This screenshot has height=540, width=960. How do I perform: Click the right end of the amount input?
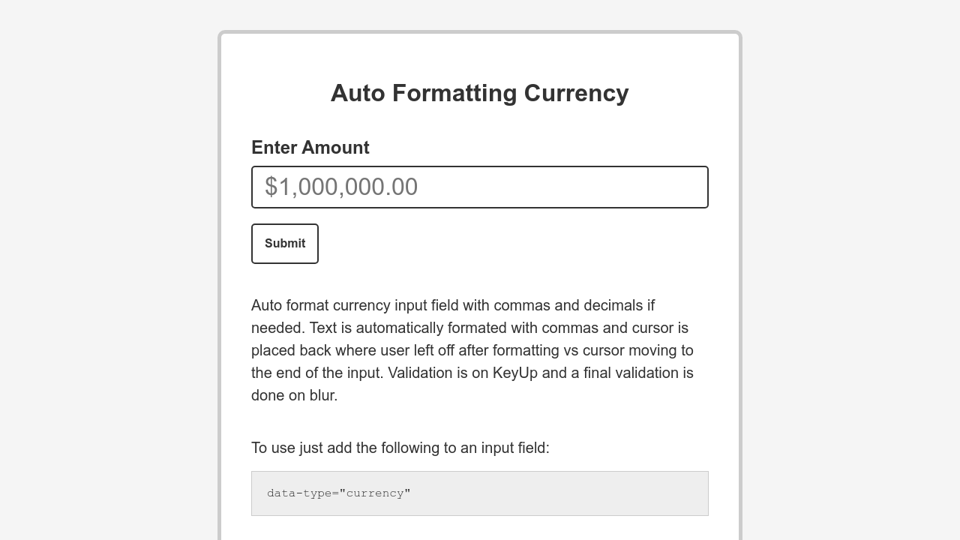pyautogui.click(x=690, y=187)
